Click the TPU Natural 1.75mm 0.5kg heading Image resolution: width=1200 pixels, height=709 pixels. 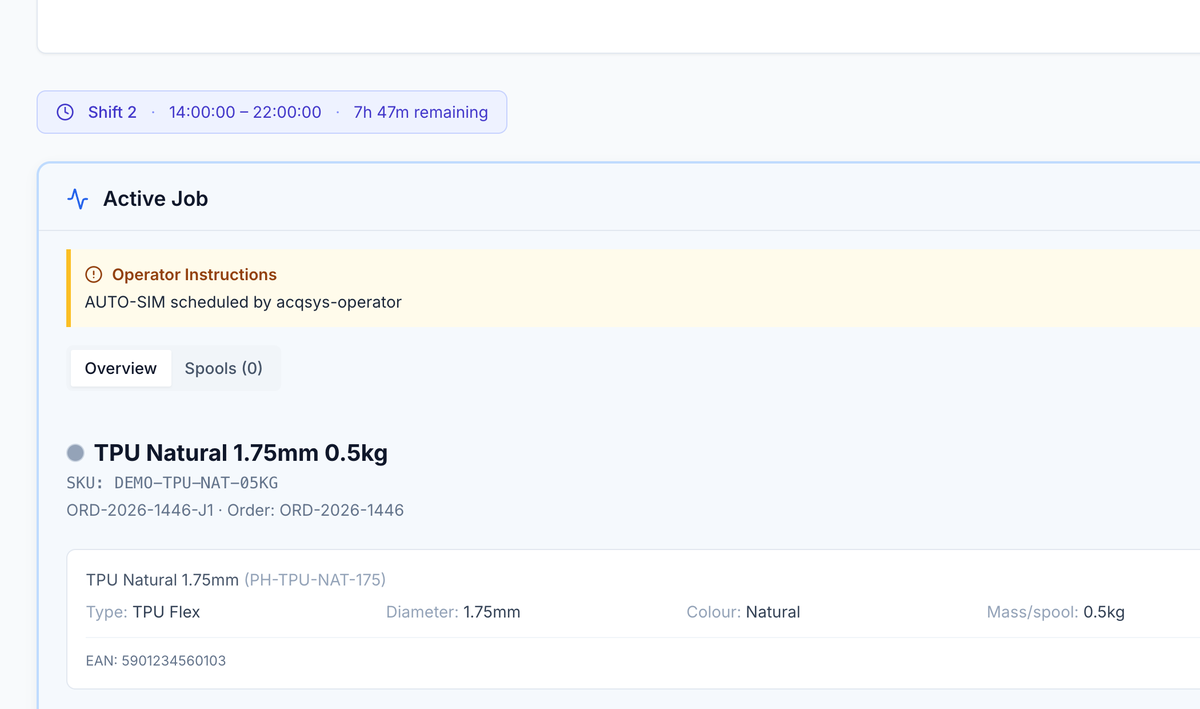[x=241, y=453]
